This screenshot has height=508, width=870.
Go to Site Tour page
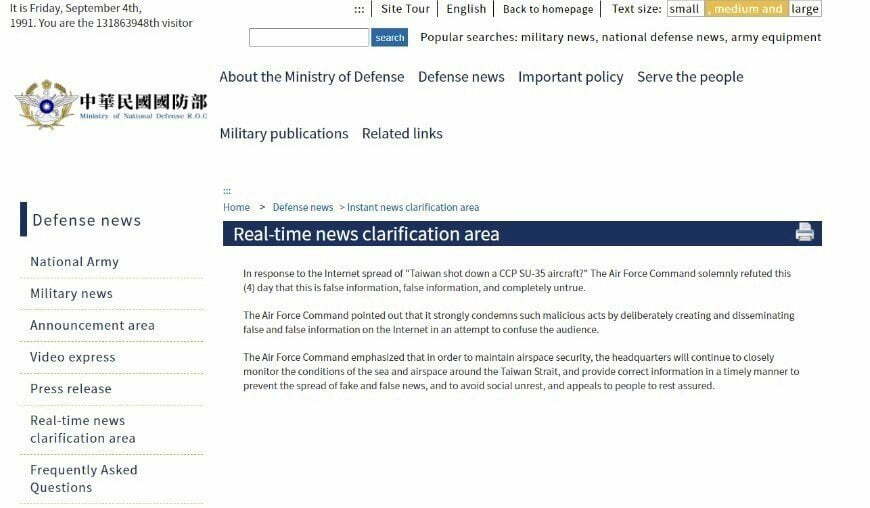(x=405, y=9)
